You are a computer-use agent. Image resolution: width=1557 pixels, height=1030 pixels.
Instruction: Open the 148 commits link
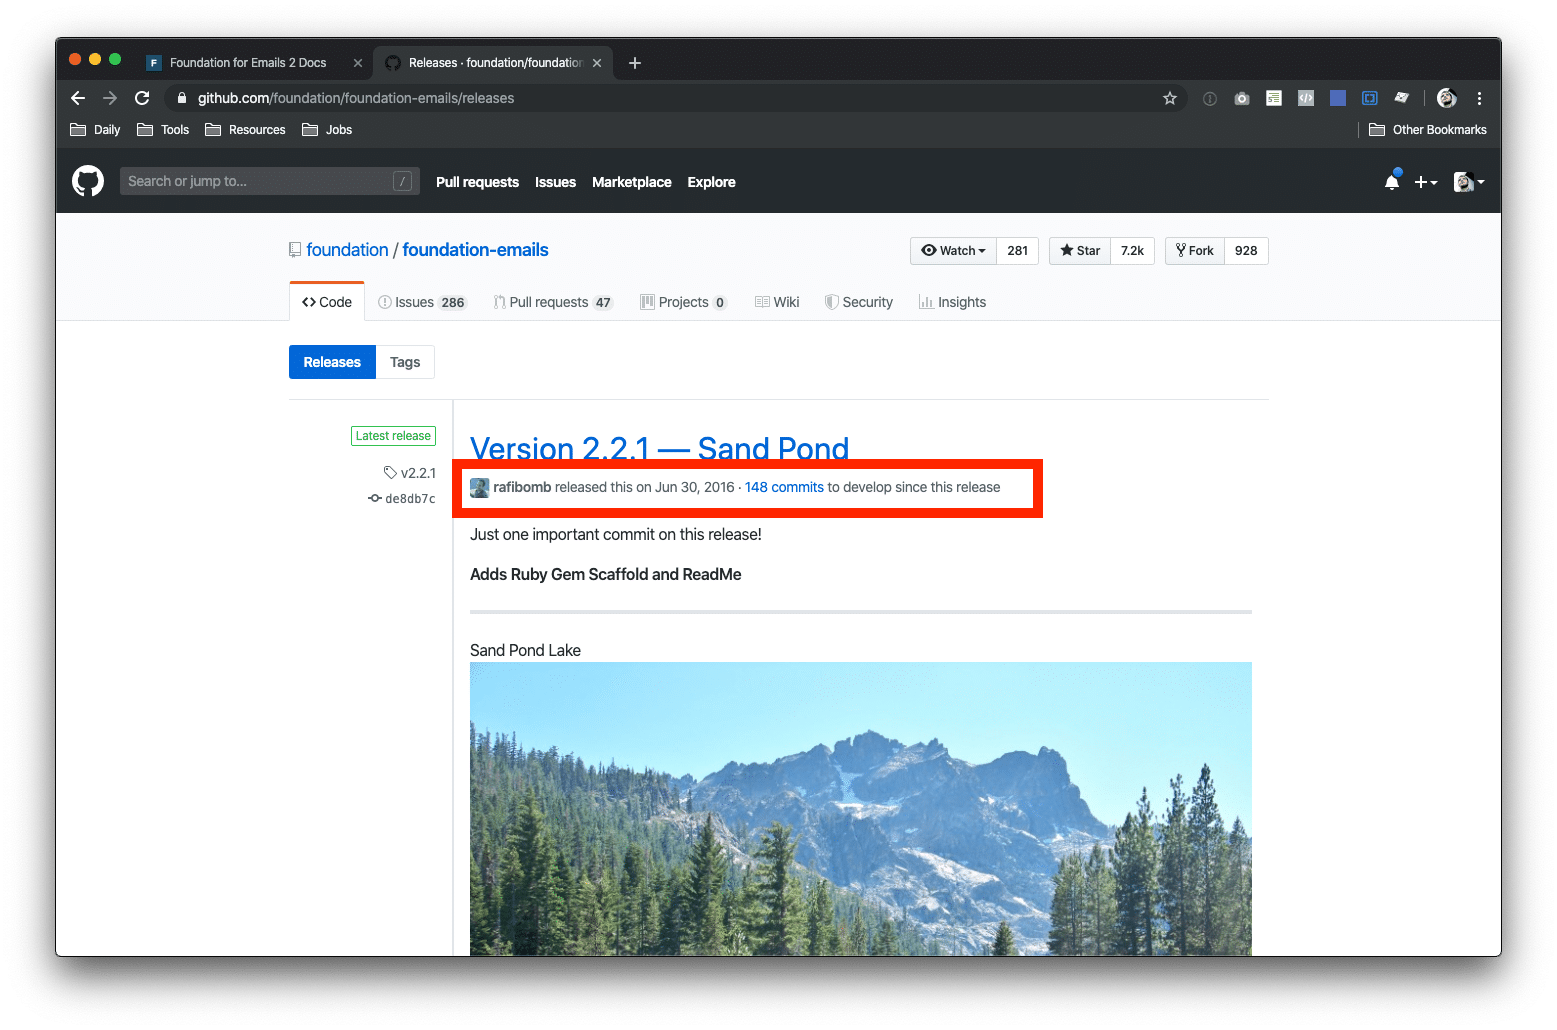tap(784, 487)
